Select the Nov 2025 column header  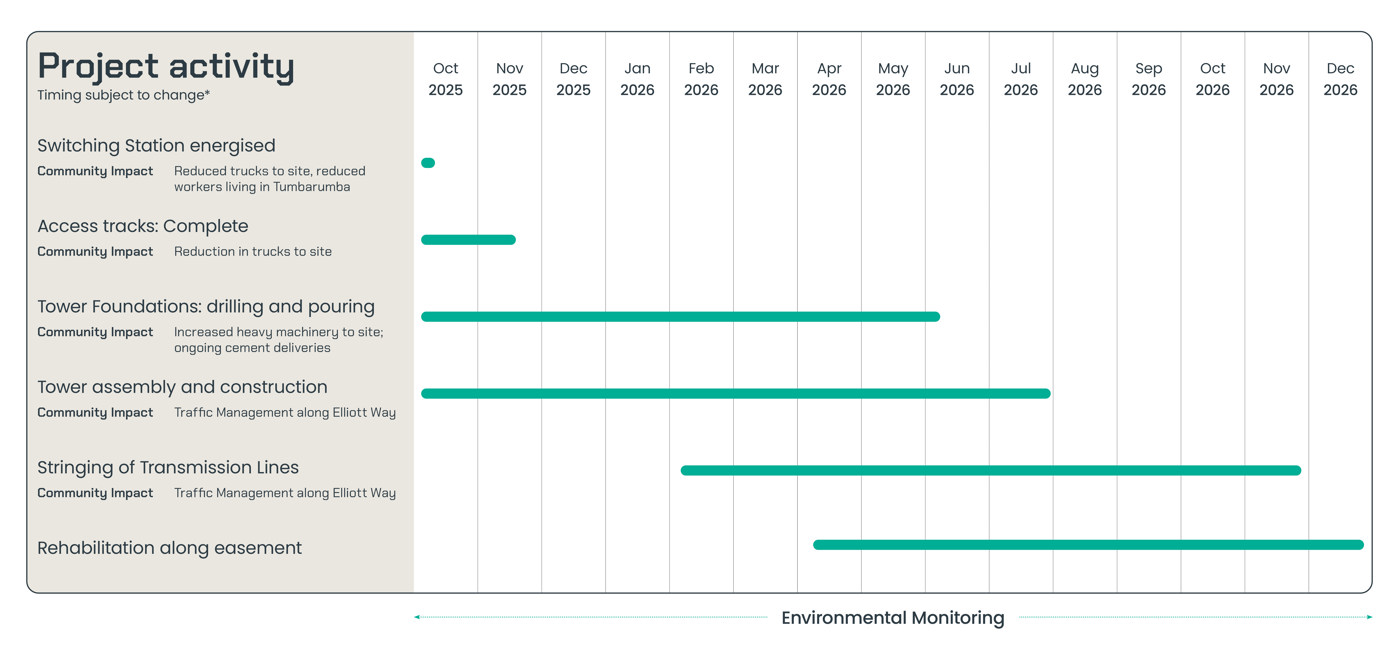[x=510, y=79]
